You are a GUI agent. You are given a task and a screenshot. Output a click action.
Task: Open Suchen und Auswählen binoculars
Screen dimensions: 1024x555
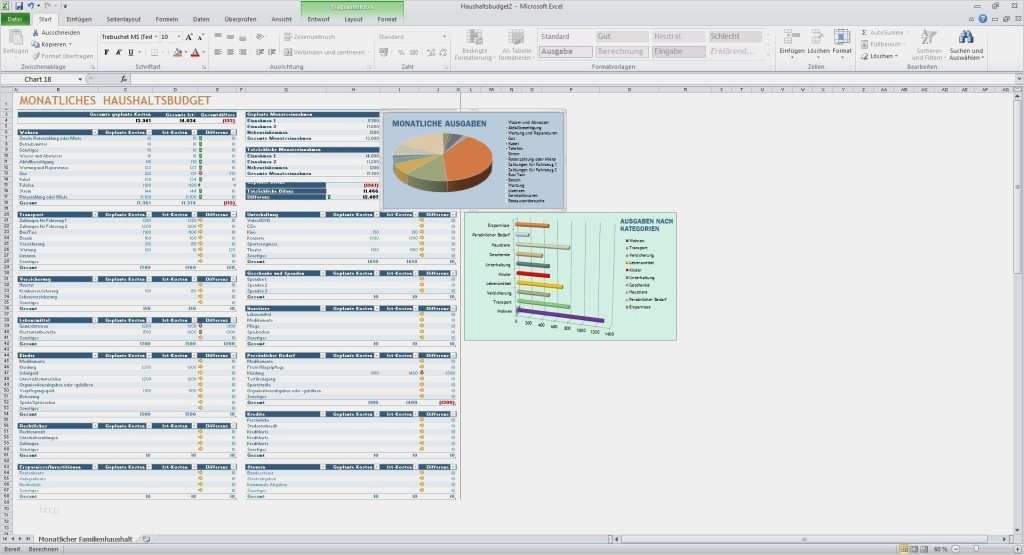coord(966,45)
